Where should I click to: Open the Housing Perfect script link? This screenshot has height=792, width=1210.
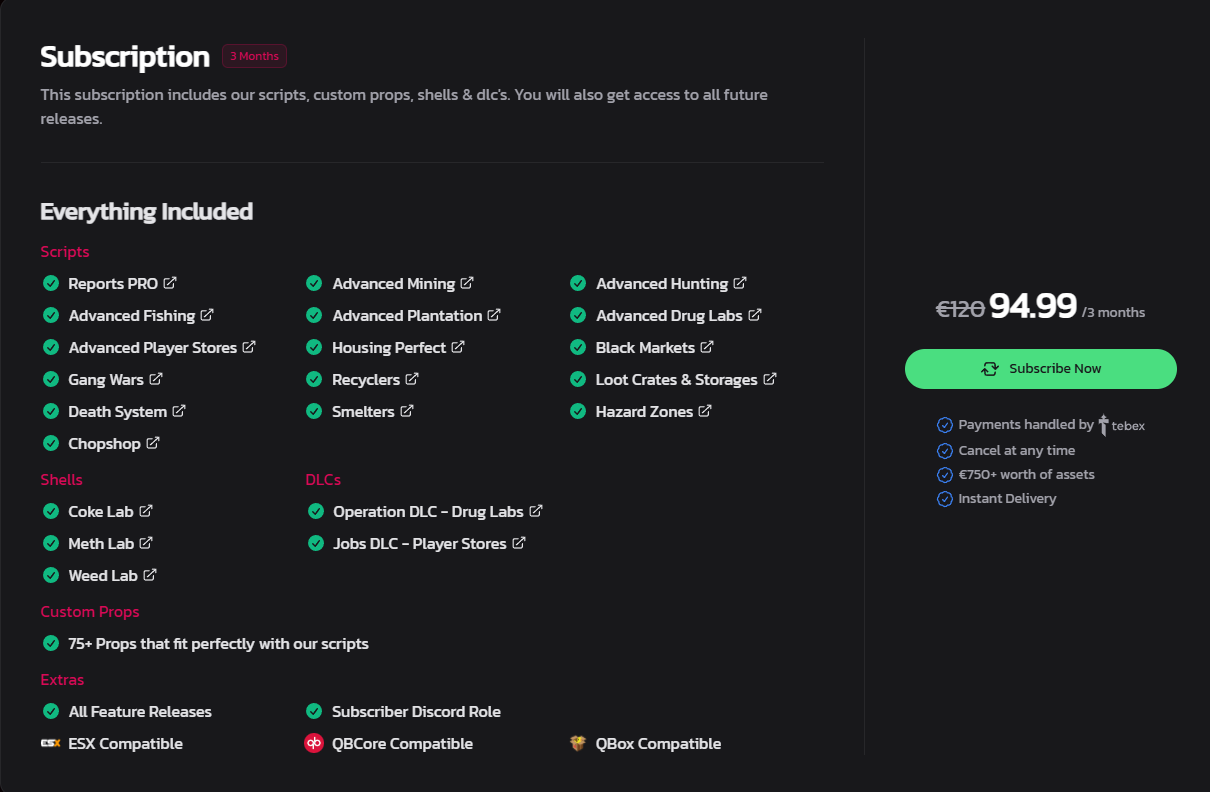click(398, 348)
